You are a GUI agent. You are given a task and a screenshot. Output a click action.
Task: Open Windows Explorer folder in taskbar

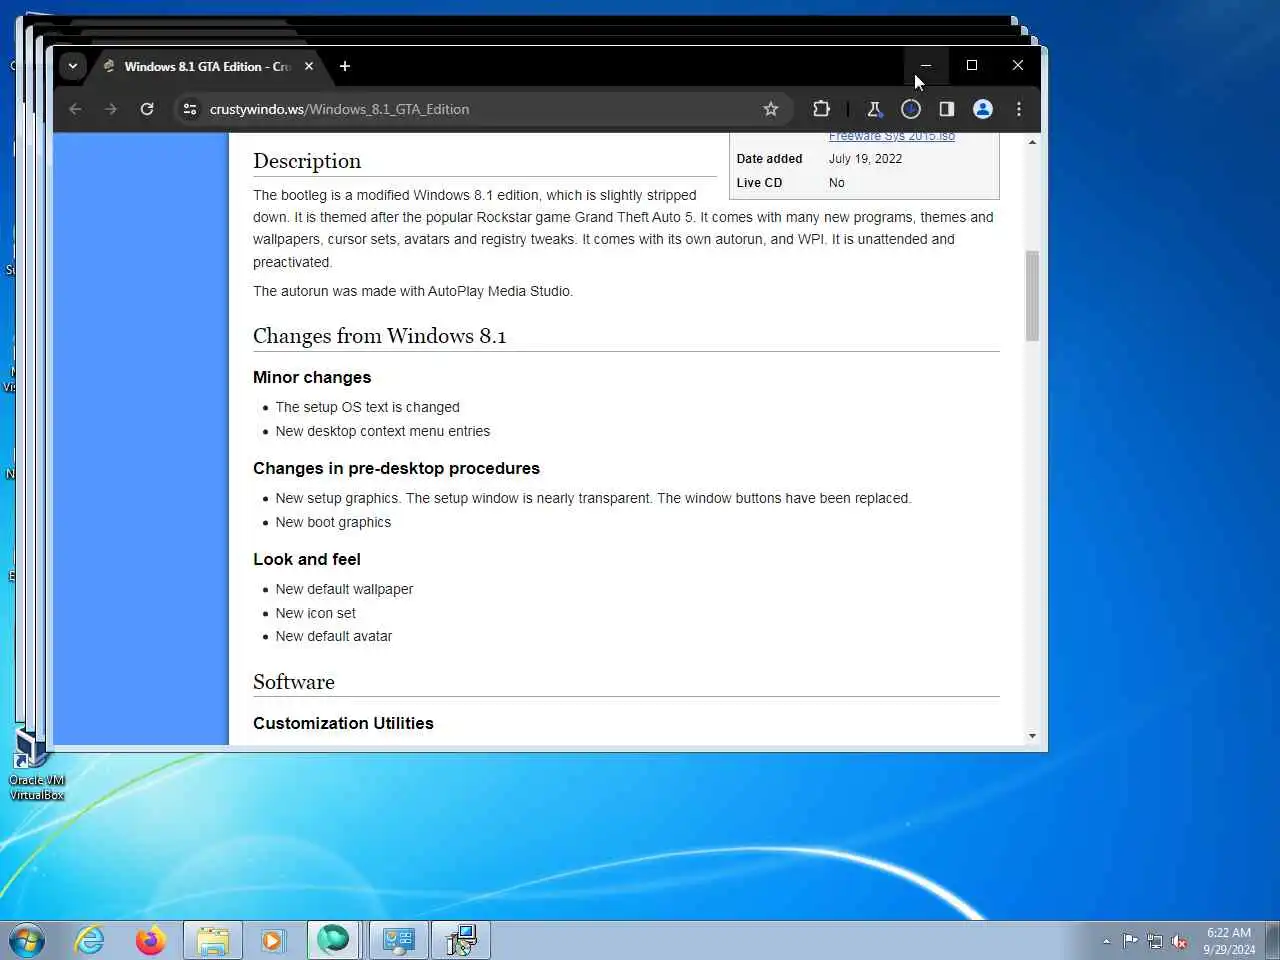coord(212,940)
